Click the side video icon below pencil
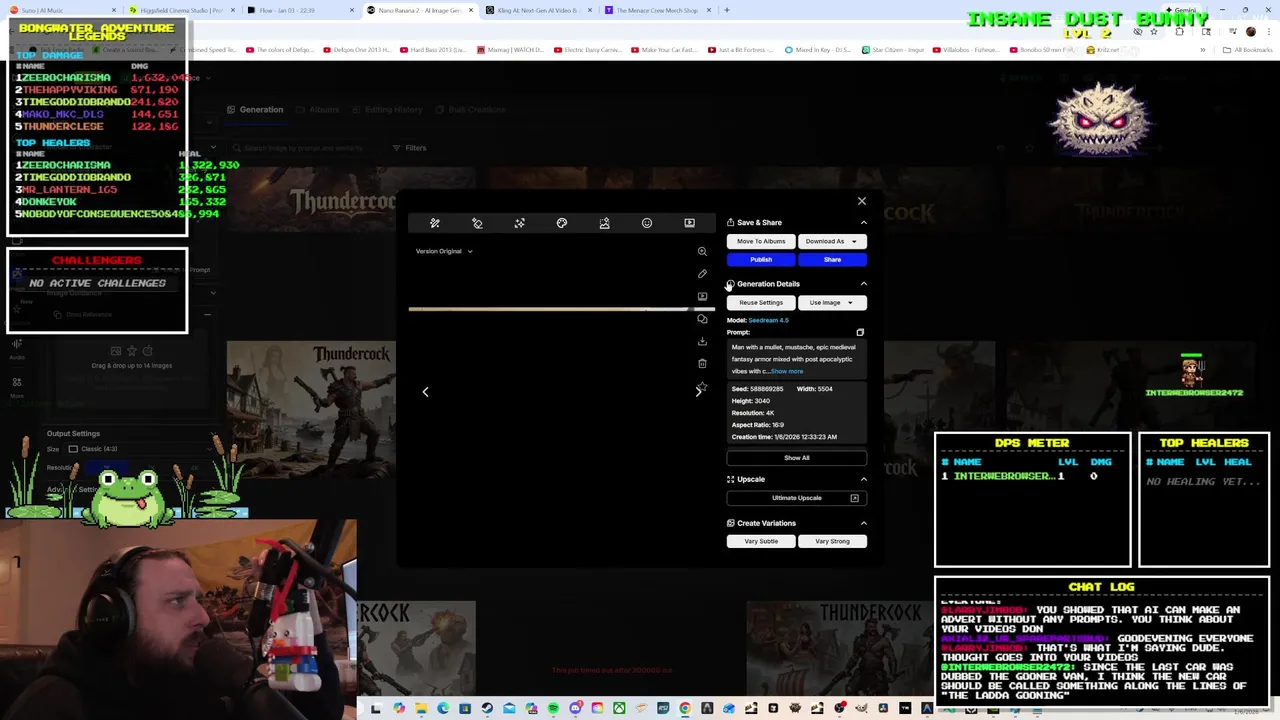This screenshot has width=1280, height=720. click(702, 297)
